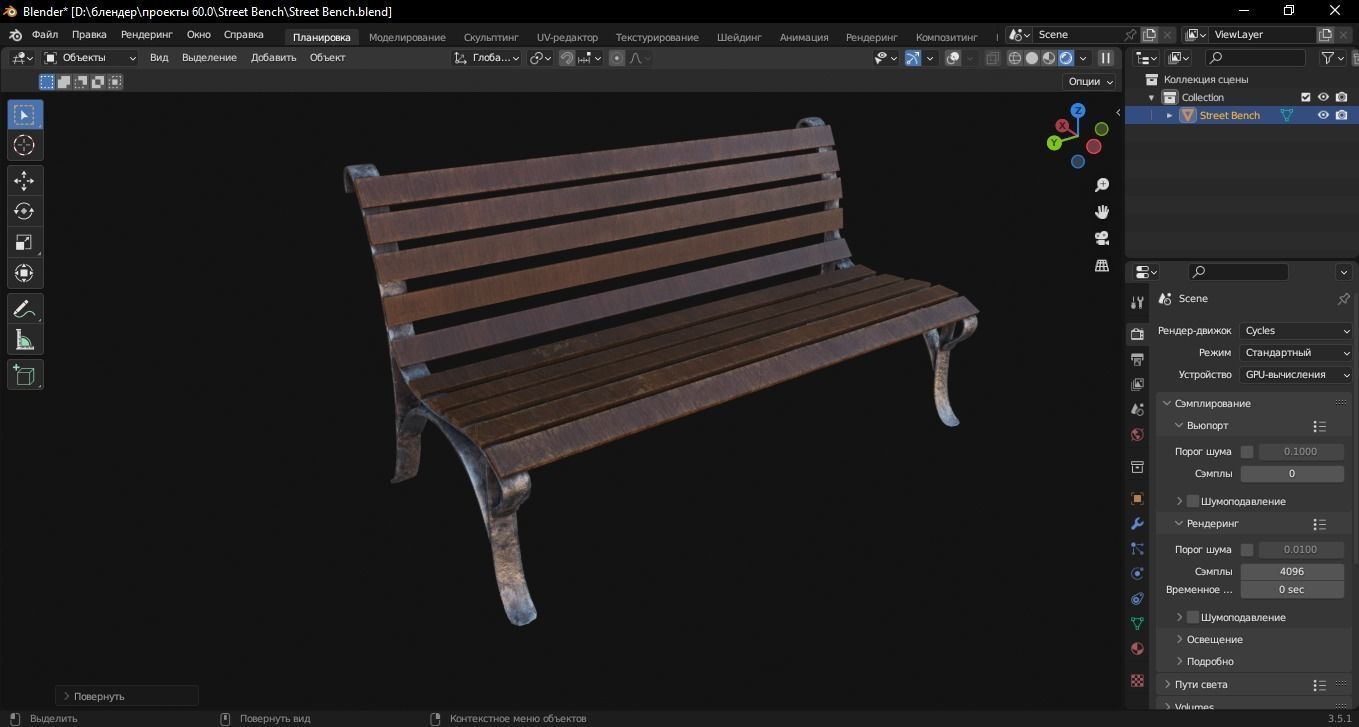
Task: Switch to the Моделирование workspace tab
Action: (x=407, y=37)
